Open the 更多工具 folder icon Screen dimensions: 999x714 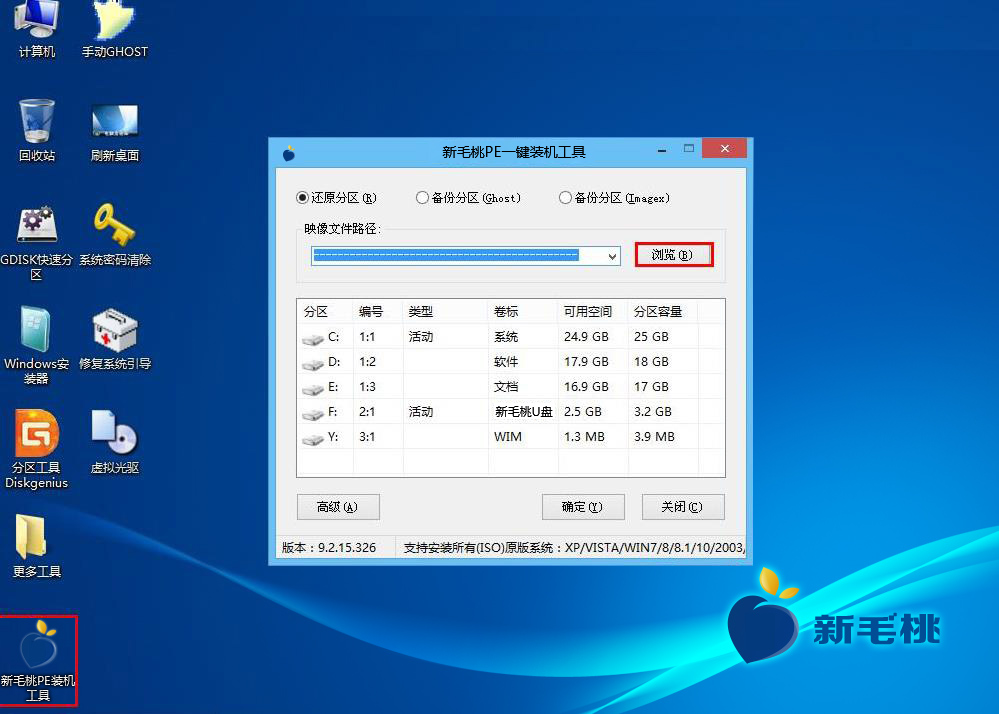[x=36, y=546]
